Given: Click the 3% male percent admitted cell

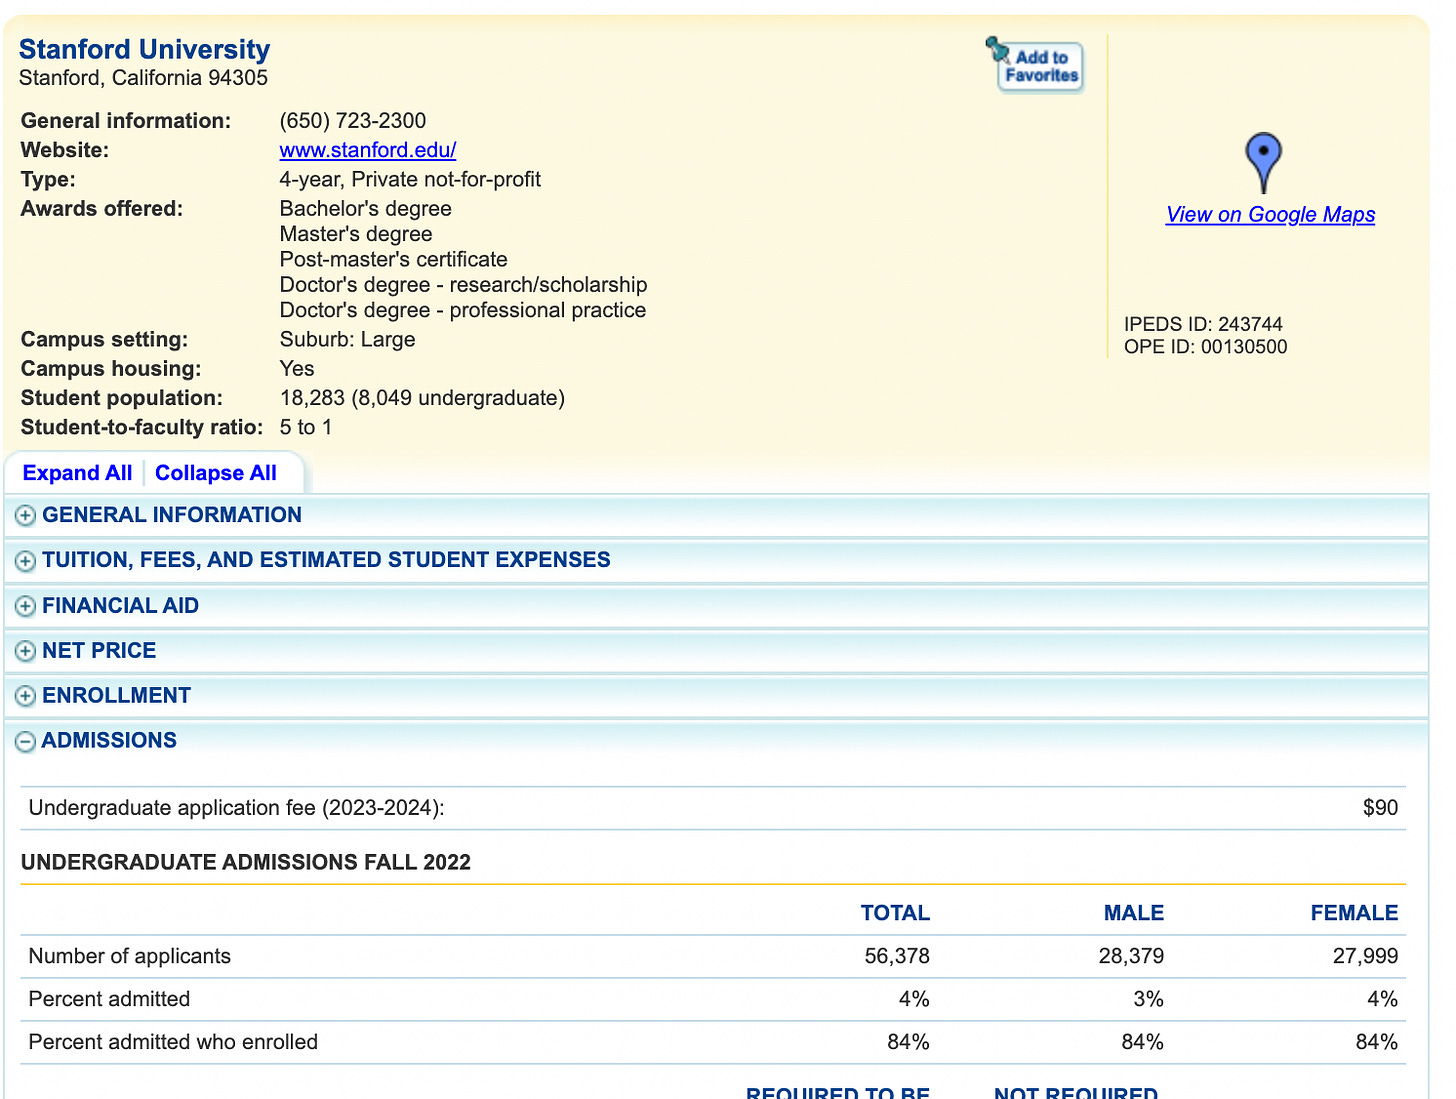Looking at the screenshot, I should point(1148,999).
